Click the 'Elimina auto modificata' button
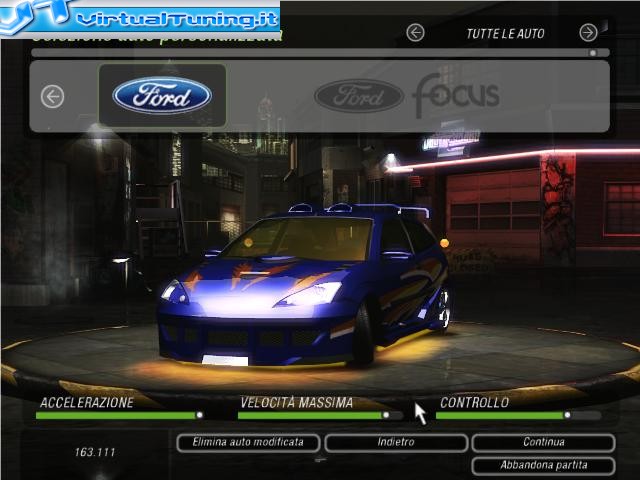This screenshot has height=480, width=640. click(x=248, y=442)
